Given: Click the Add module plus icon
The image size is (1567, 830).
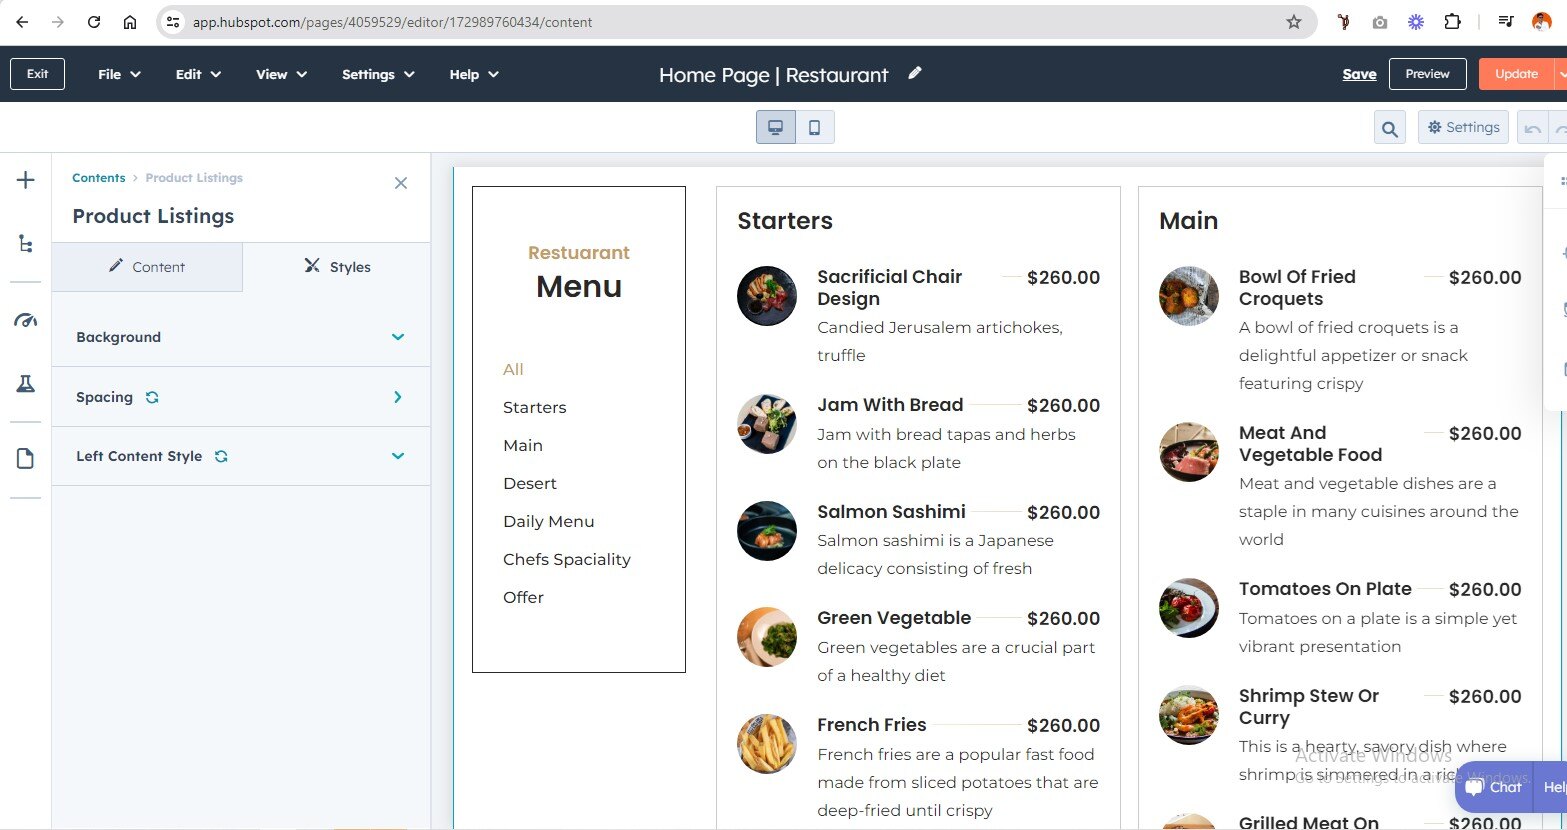Looking at the screenshot, I should coord(26,180).
